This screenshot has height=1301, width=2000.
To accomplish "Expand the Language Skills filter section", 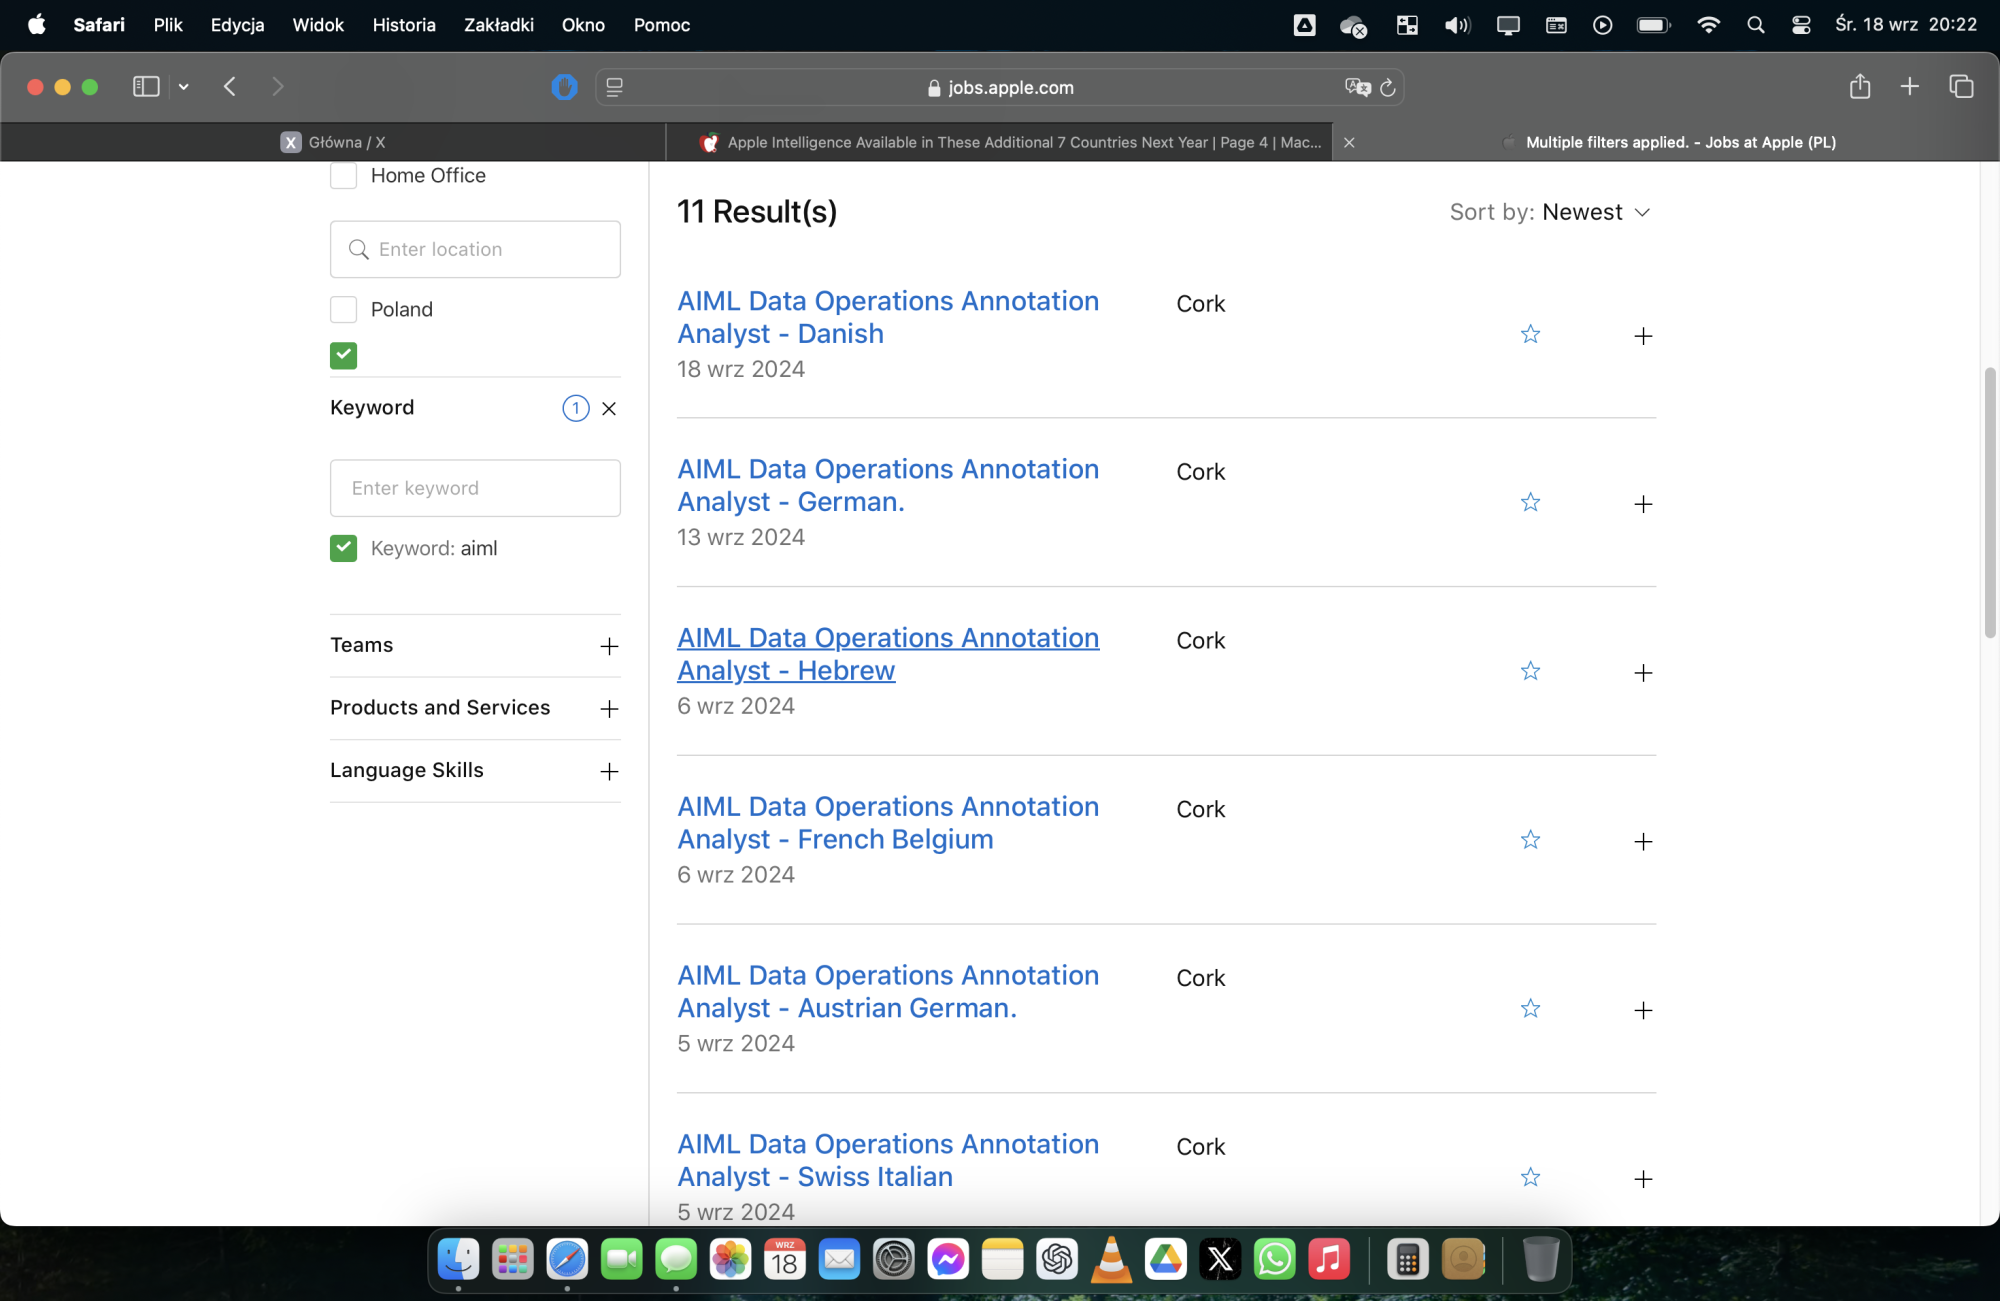I will tap(608, 771).
